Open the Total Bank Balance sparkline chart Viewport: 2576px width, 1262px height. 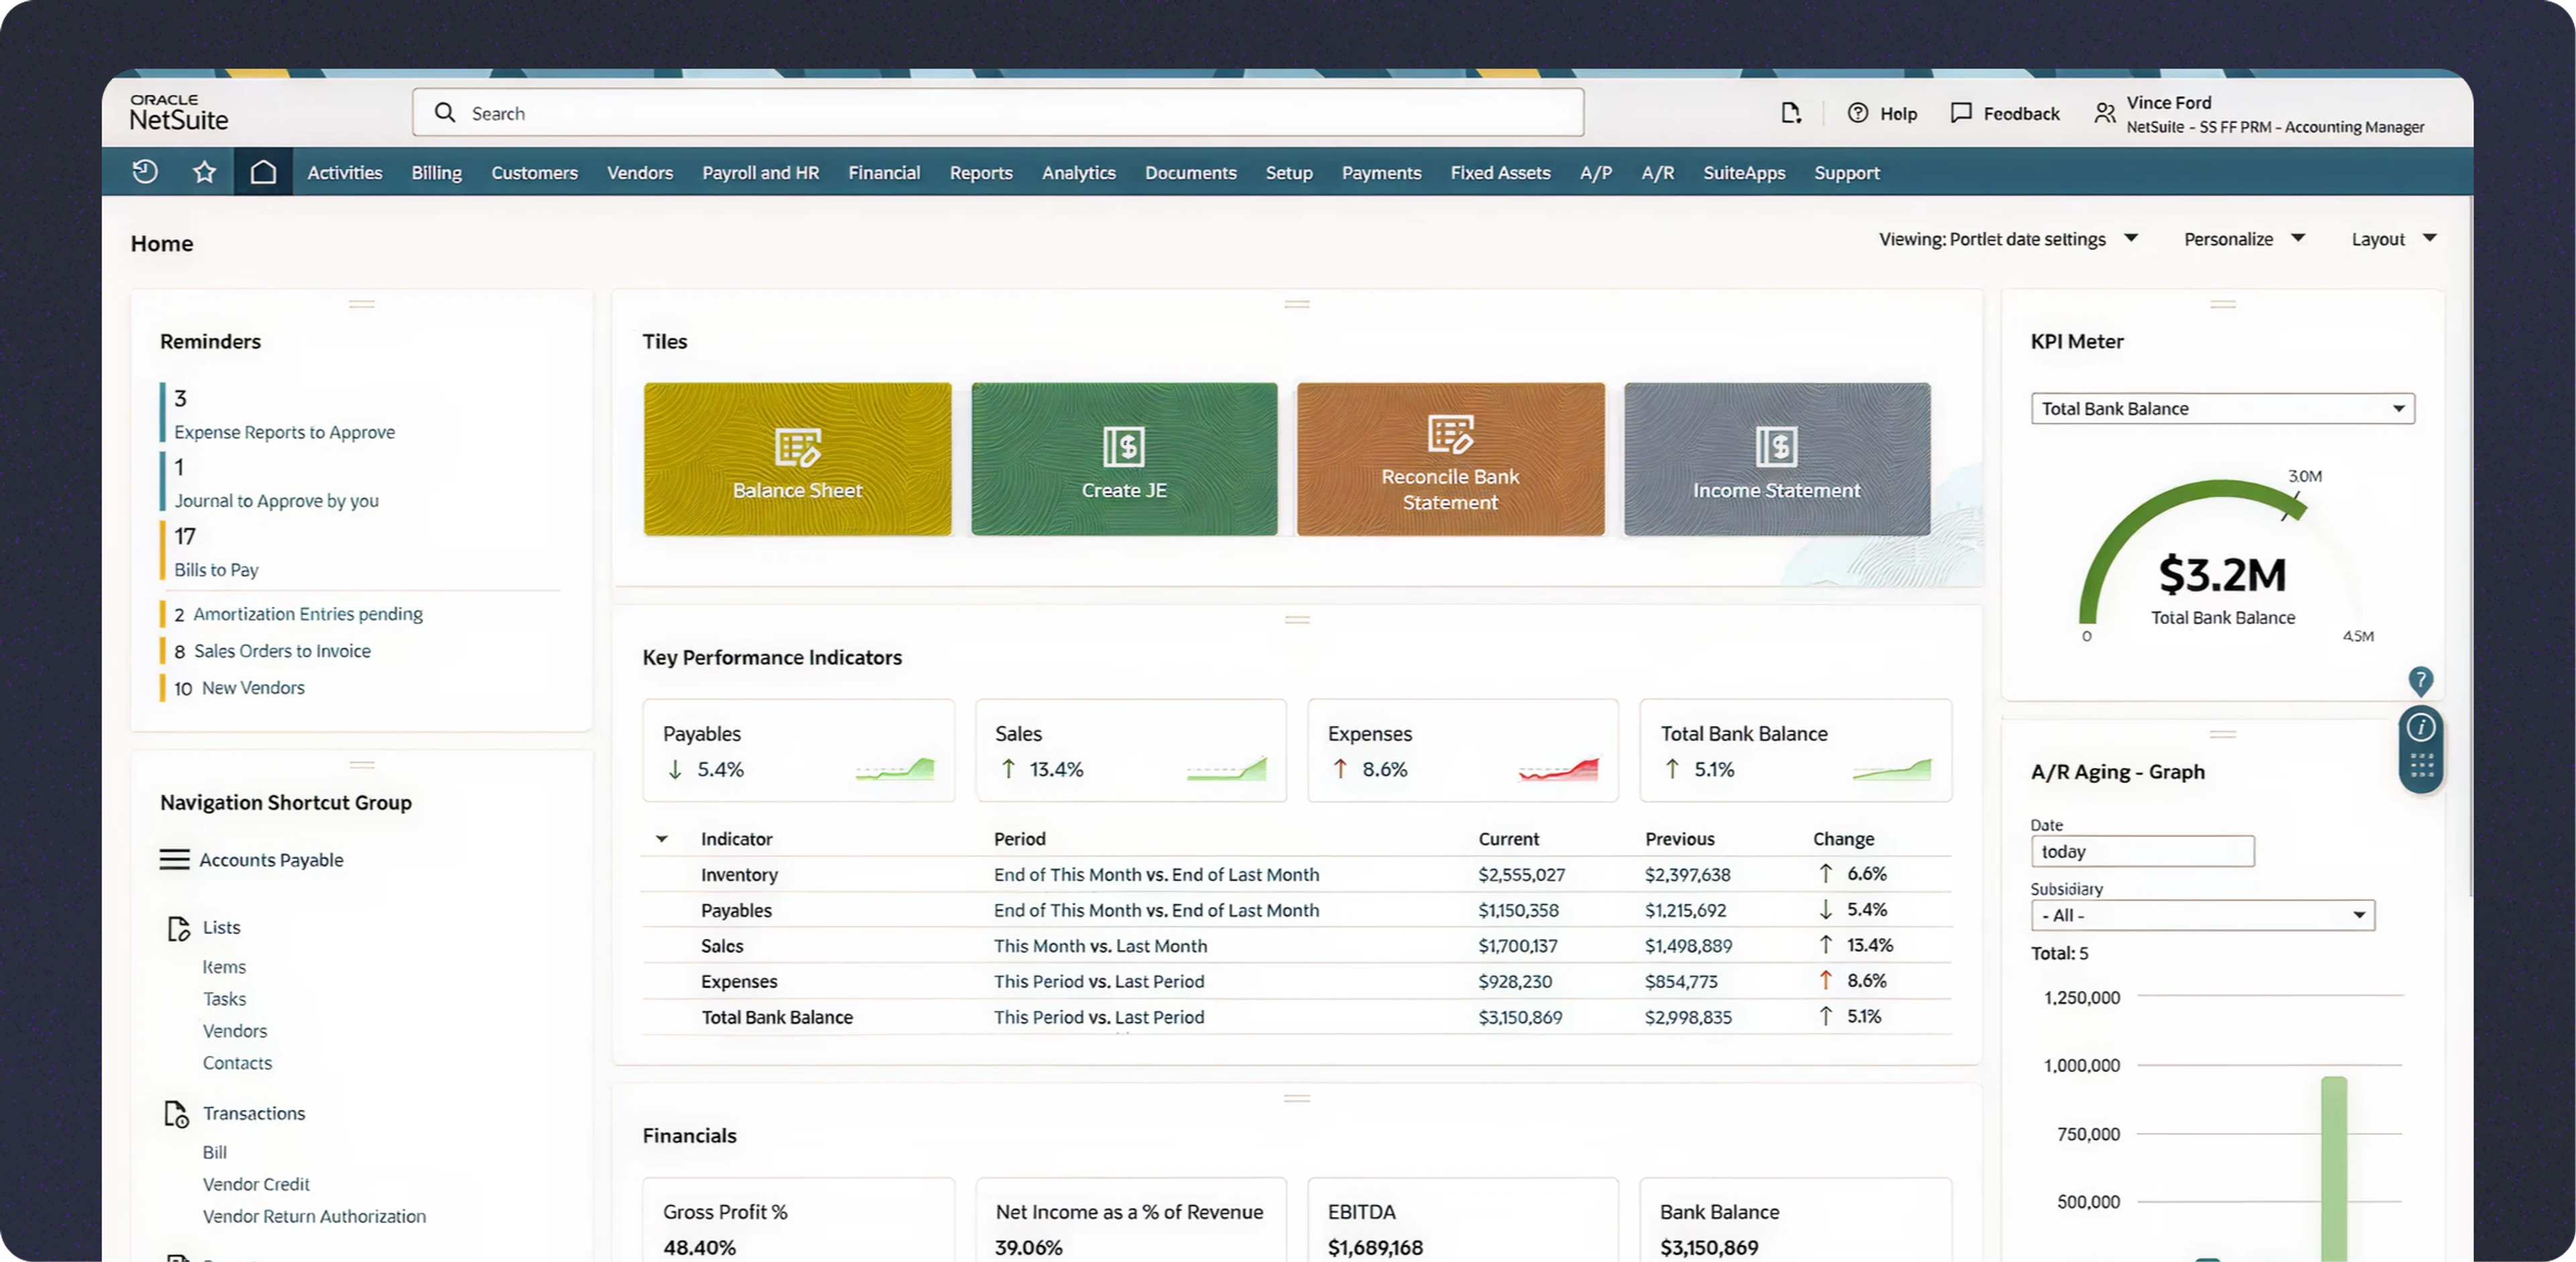point(1892,769)
